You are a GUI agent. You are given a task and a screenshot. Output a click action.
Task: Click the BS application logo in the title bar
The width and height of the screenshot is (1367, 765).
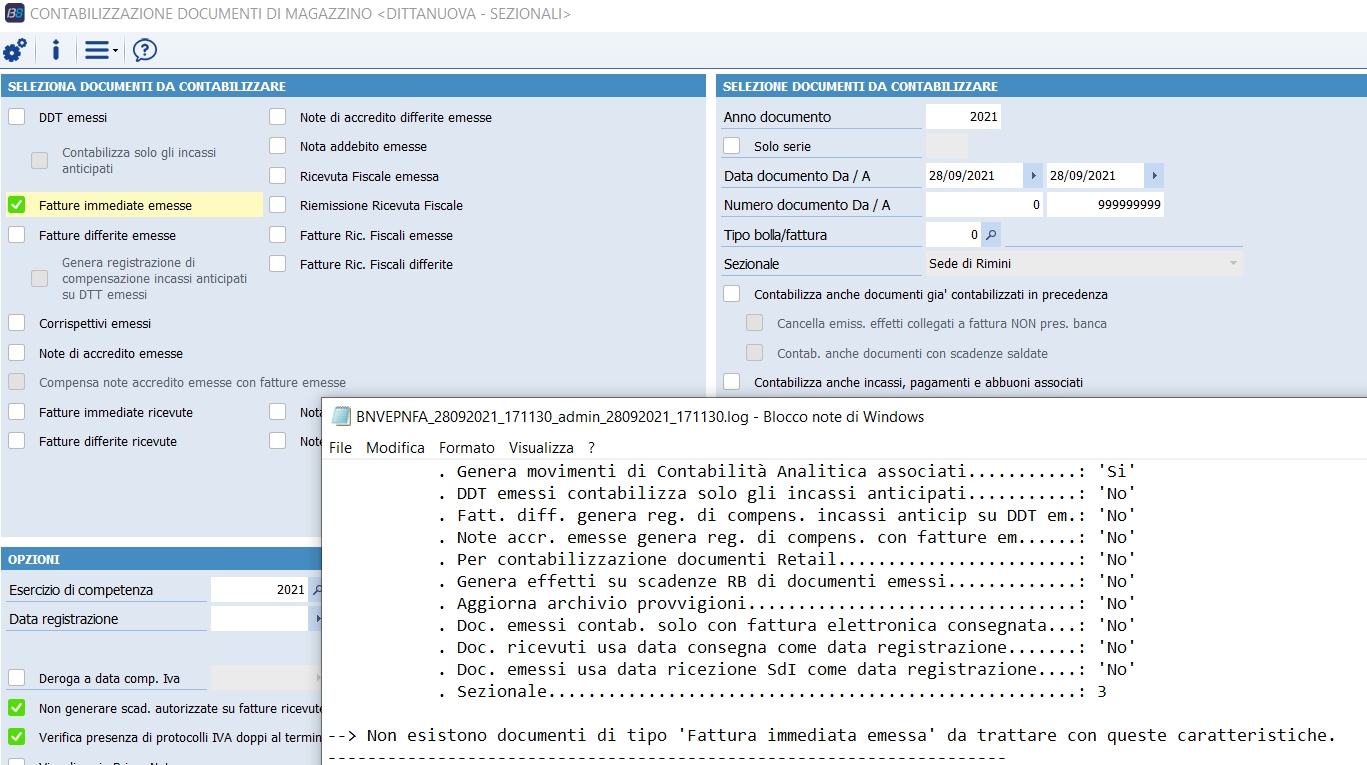click(x=15, y=15)
